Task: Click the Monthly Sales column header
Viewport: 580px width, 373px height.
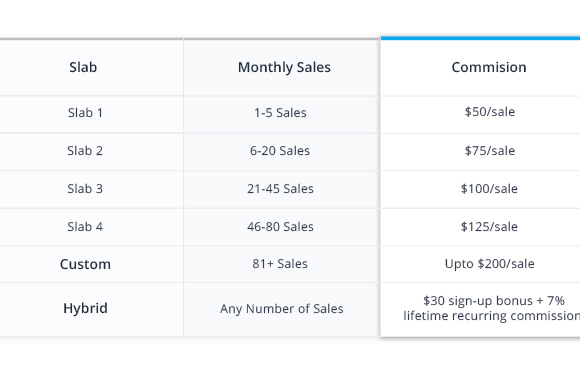Action: point(284,67)
